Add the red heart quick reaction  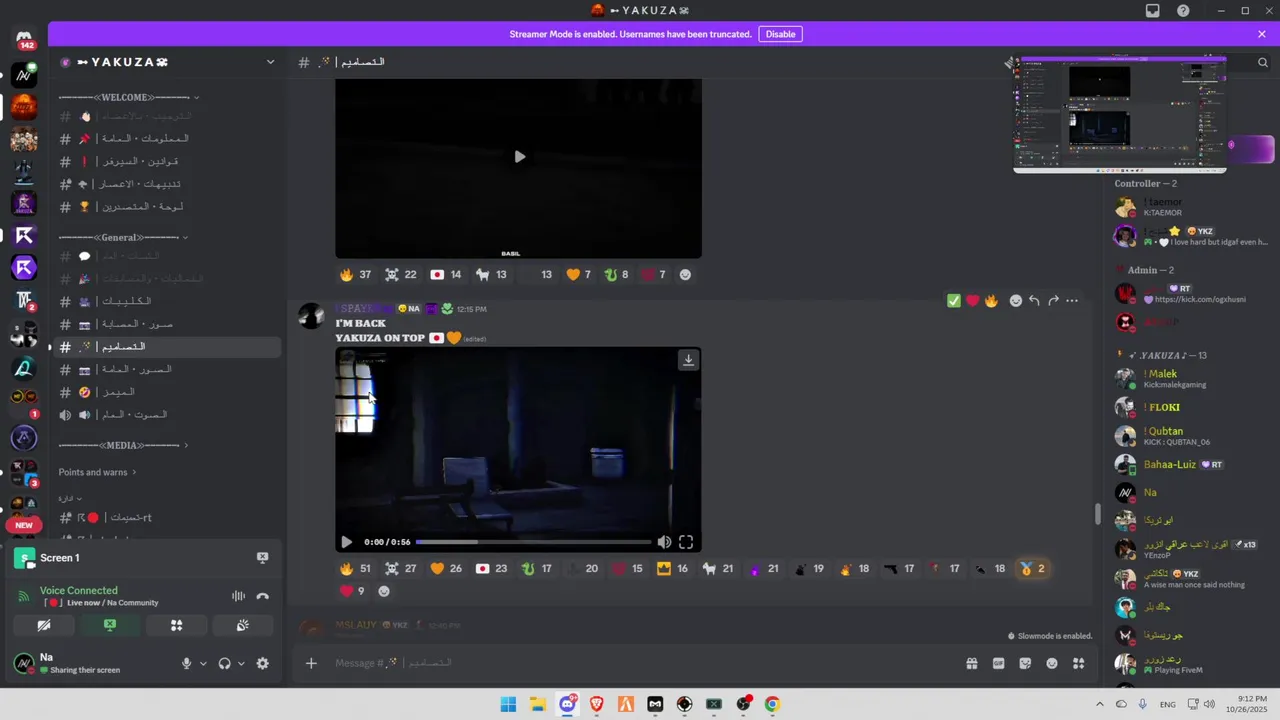[972, 300]
